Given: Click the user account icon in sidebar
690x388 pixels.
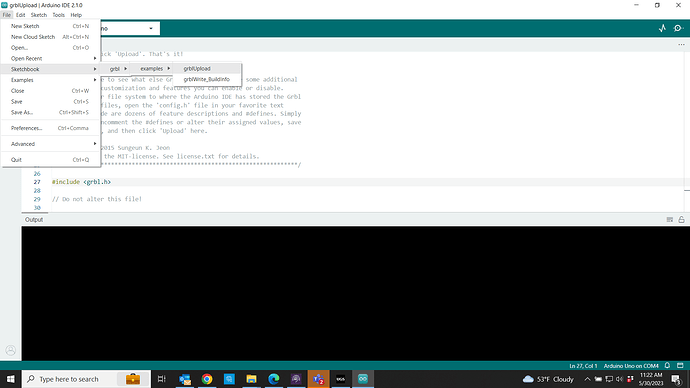Looking at the screenshot, I should point(11,350).
